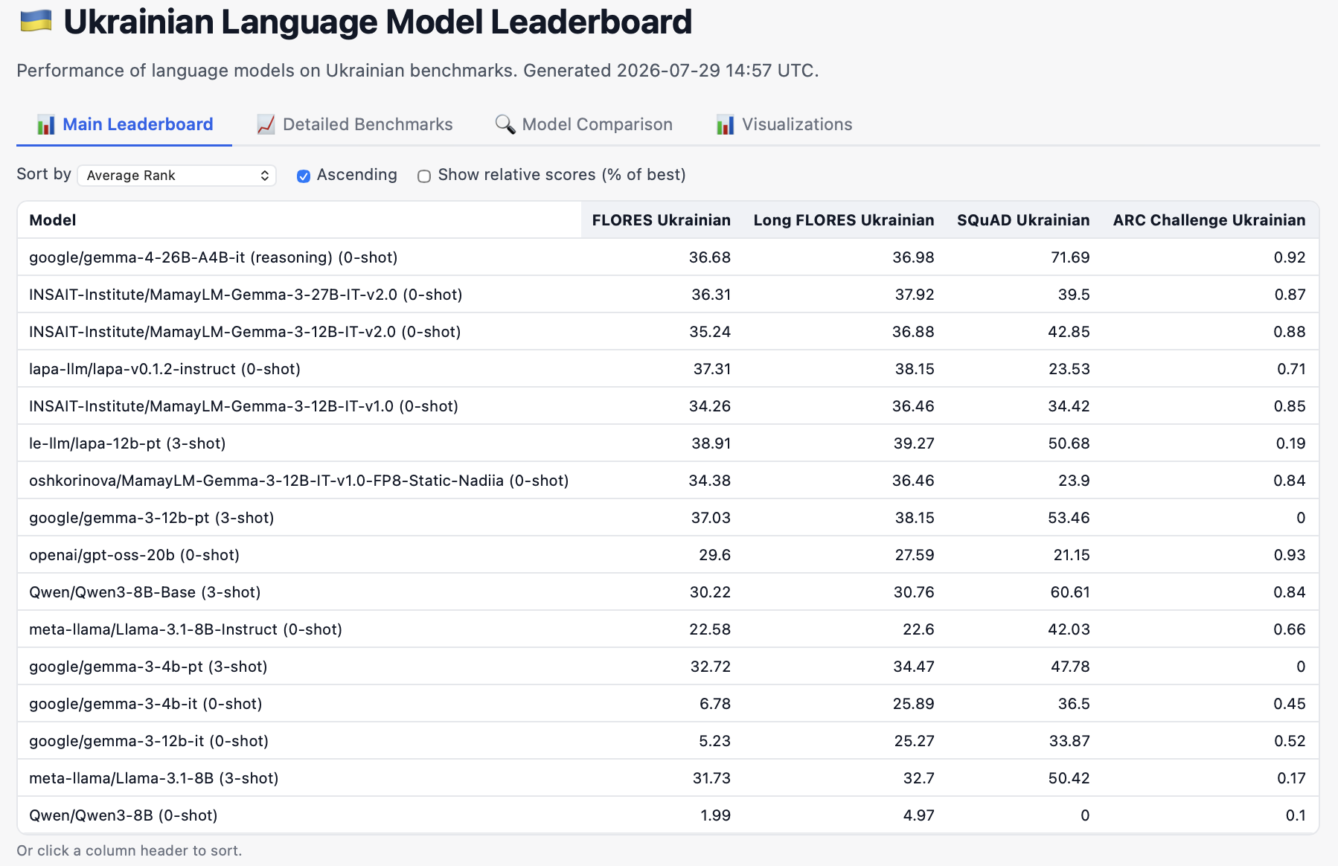The height and width of the screenshot is (866, 1338).
Task: Select model name INSAIT-Institute/MamayLM-Gemma-3-12B-IT-v2.0
Action: 245,331
